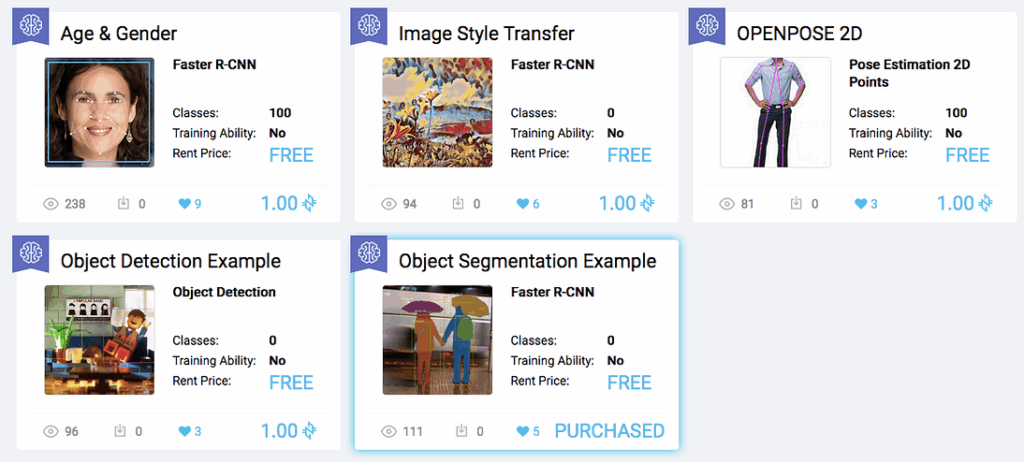Click the 1.00 price on Image Style Transfer
The height and width of the screenshot is (462, 1024).
pos(617,203)
